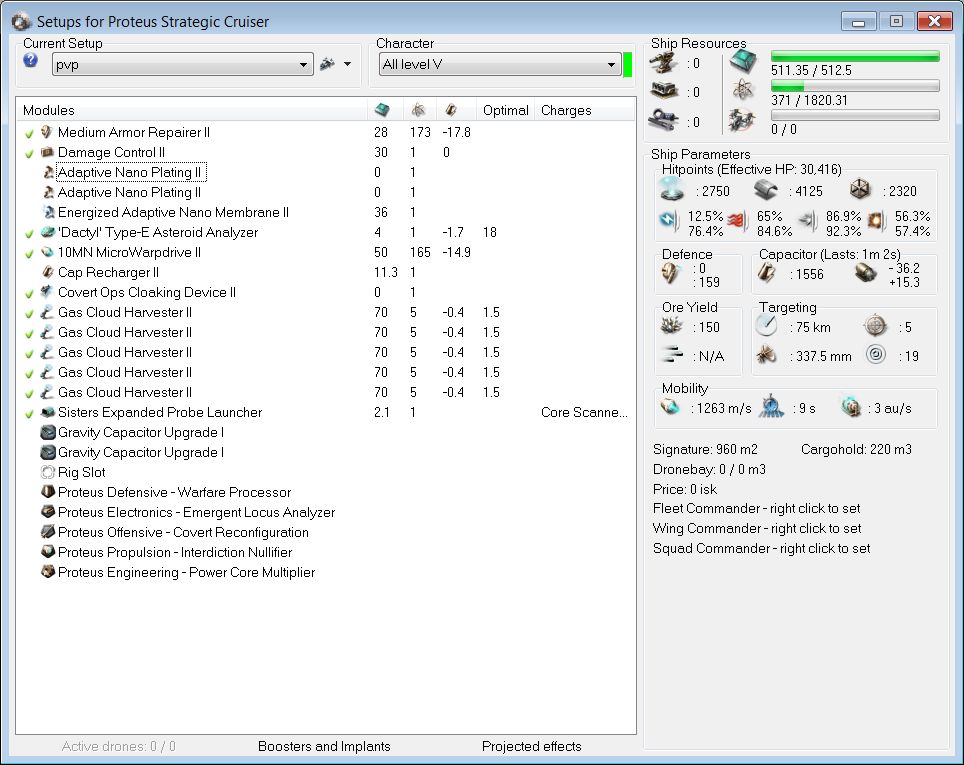This screenshot has width=964, height=765.
Task: Click the powergrid icon beside 371 / 1820.31
Action: (744, 90)
